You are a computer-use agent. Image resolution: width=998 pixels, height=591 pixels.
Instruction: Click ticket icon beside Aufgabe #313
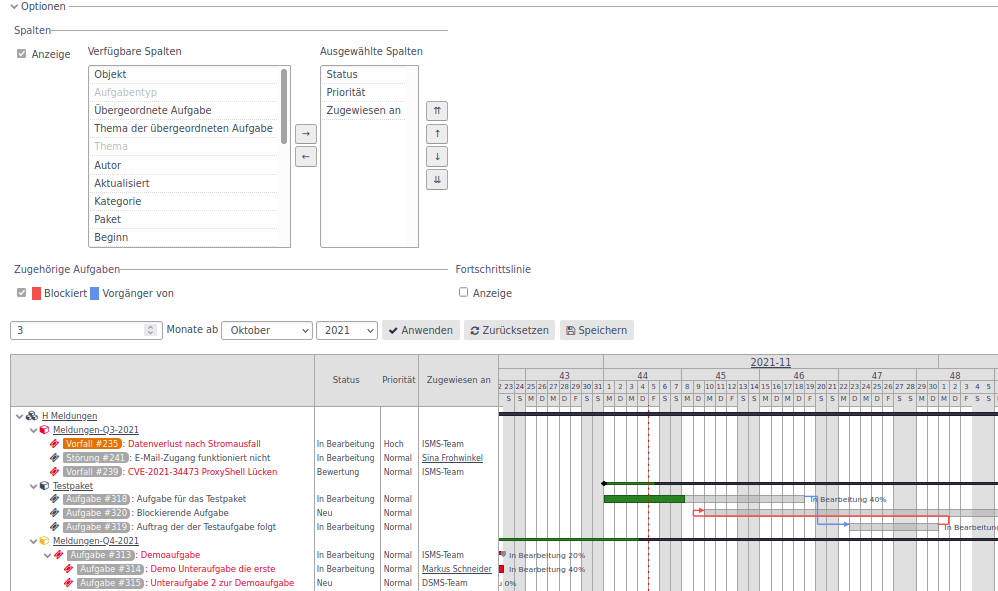(59, 555)
